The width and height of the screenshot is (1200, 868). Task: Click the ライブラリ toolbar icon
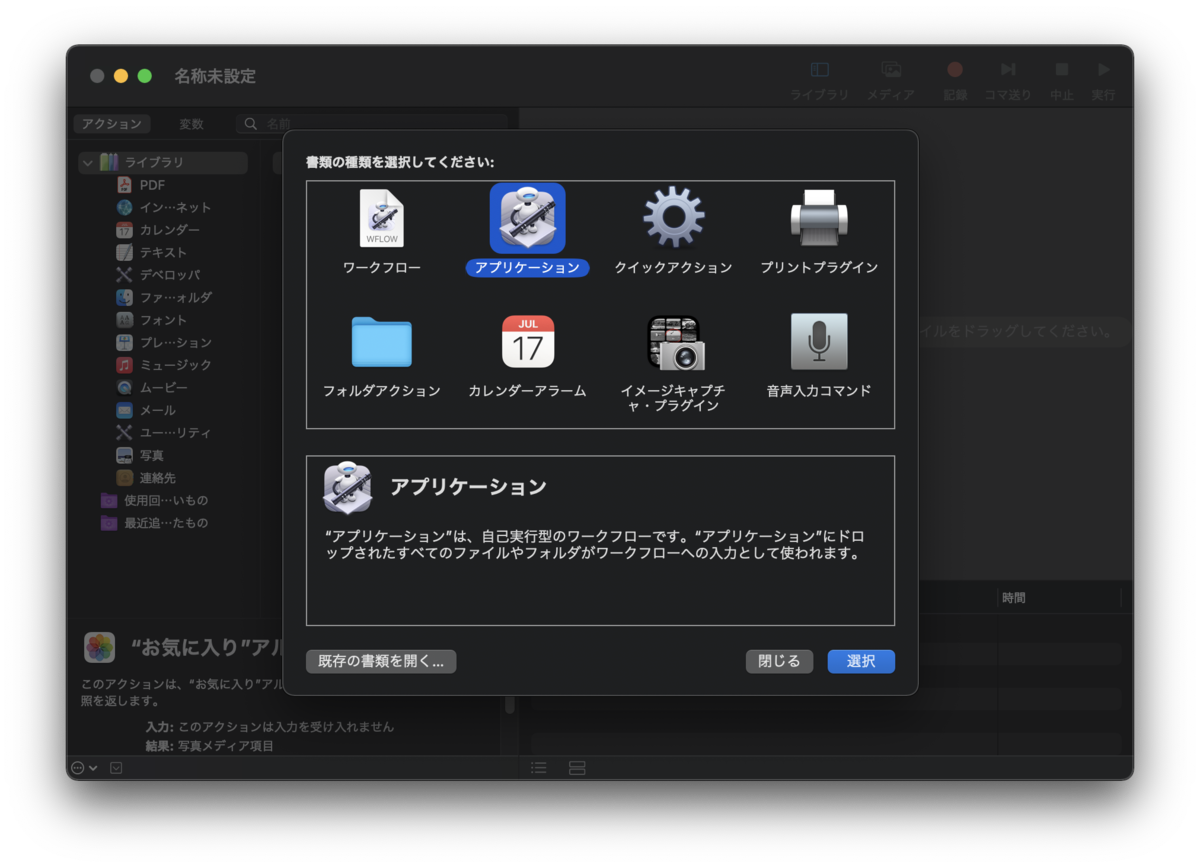point(820,70)
